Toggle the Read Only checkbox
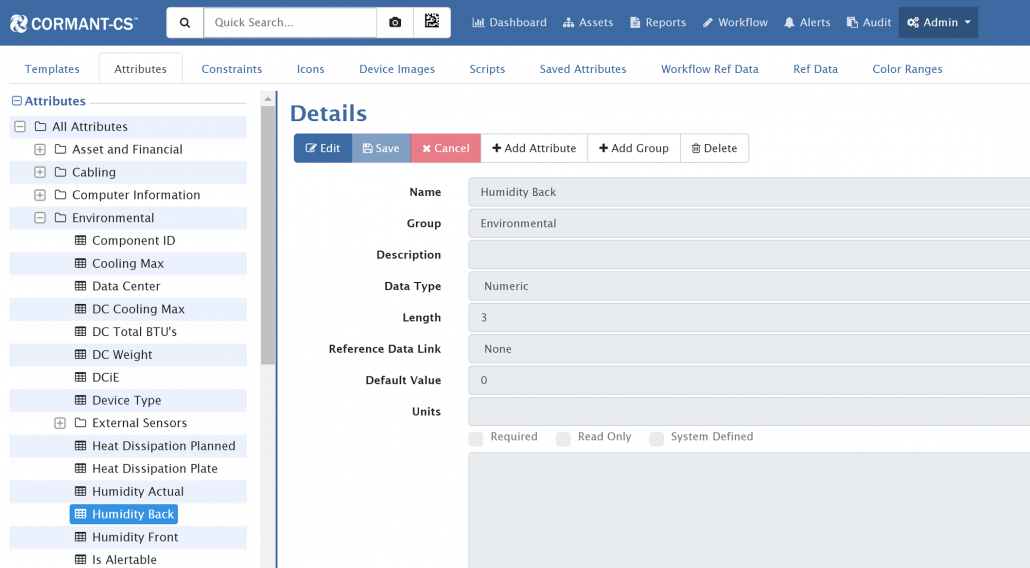This screenshot has height=568, width=1030. 563,438
